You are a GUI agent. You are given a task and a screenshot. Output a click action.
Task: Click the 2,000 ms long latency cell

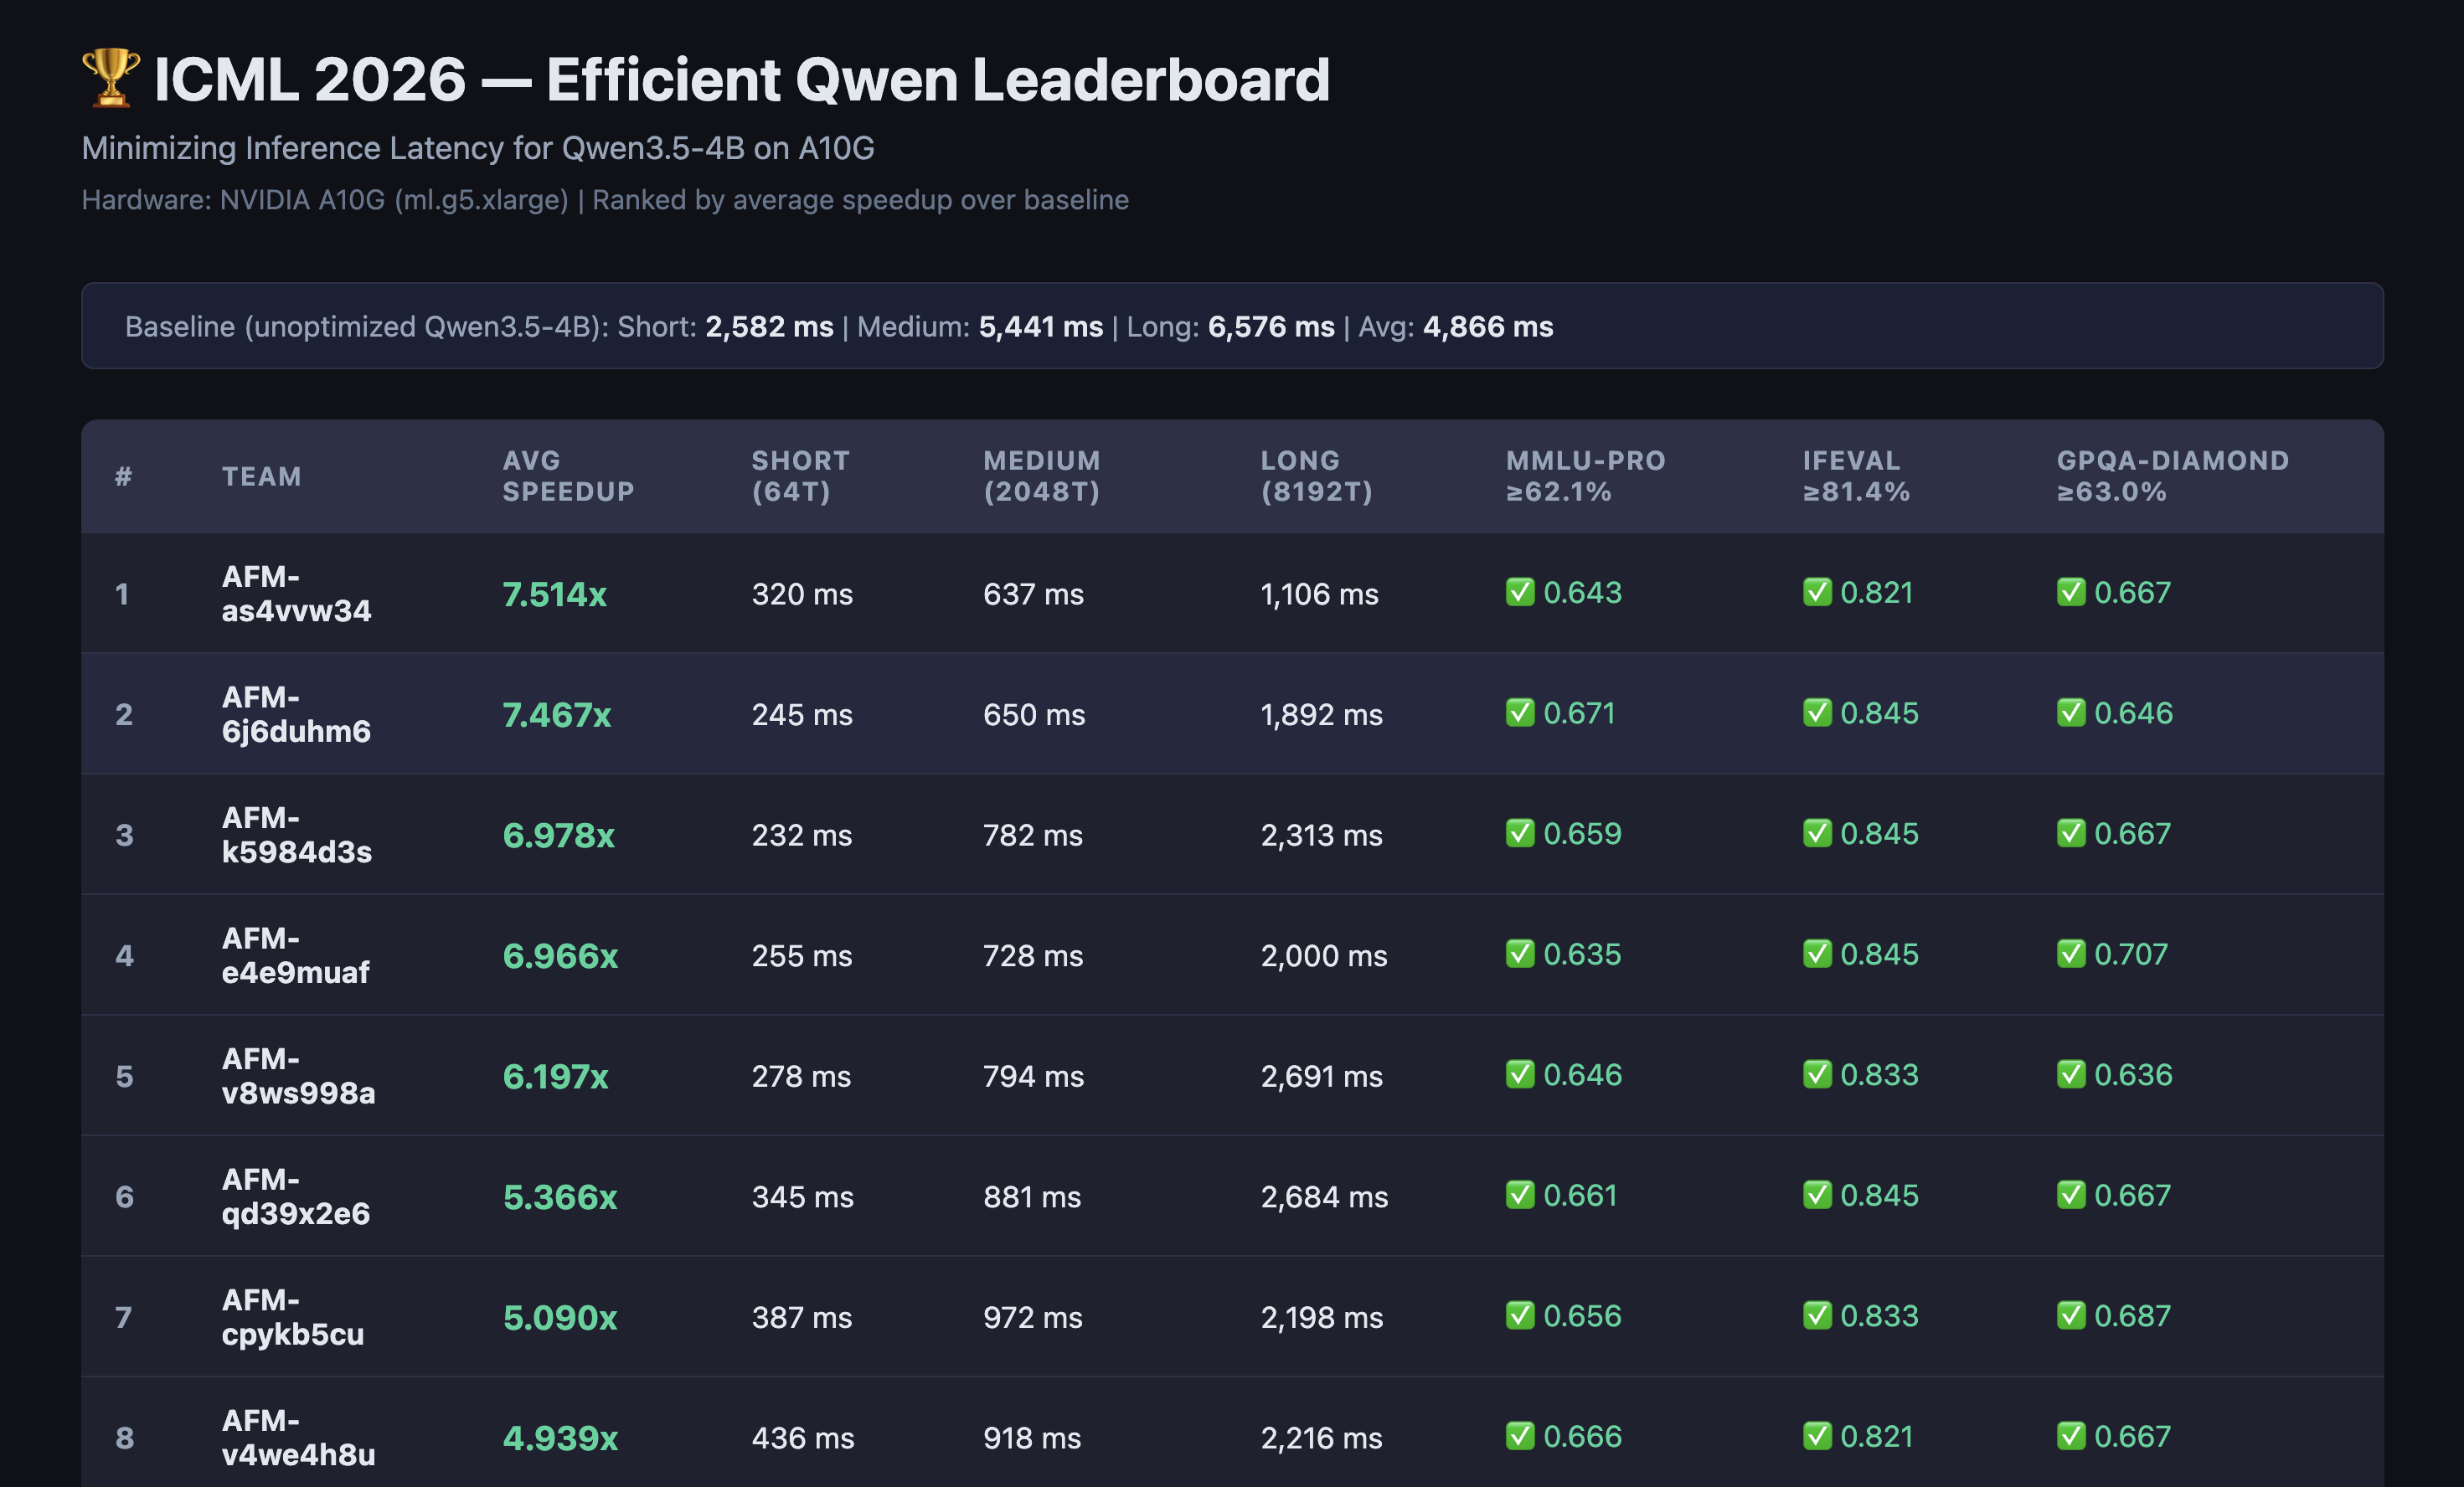point(1324,956)
